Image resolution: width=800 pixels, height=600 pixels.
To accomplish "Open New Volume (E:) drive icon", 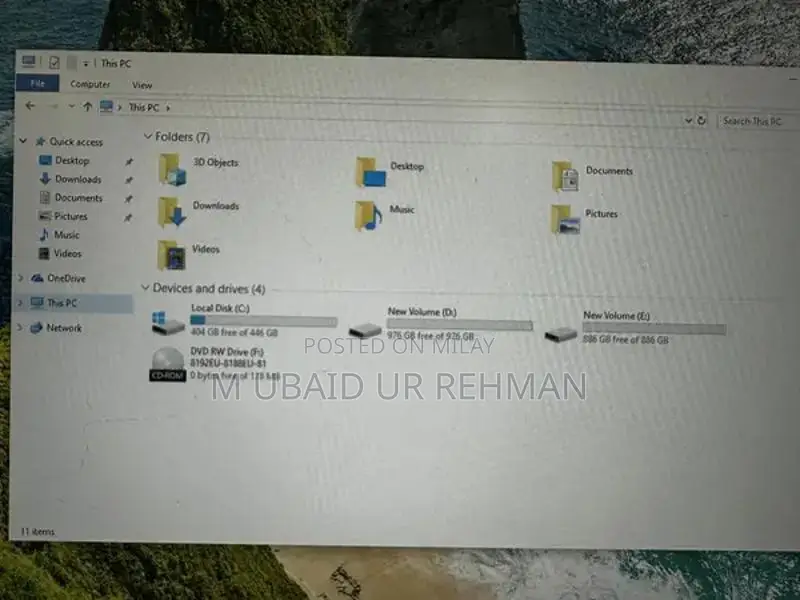I will [561, 333].
